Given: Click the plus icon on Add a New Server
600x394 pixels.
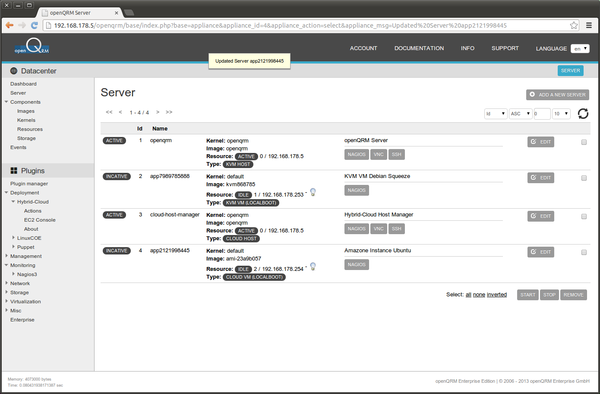Looking at the screenshot, I should (x=532, y=94).
